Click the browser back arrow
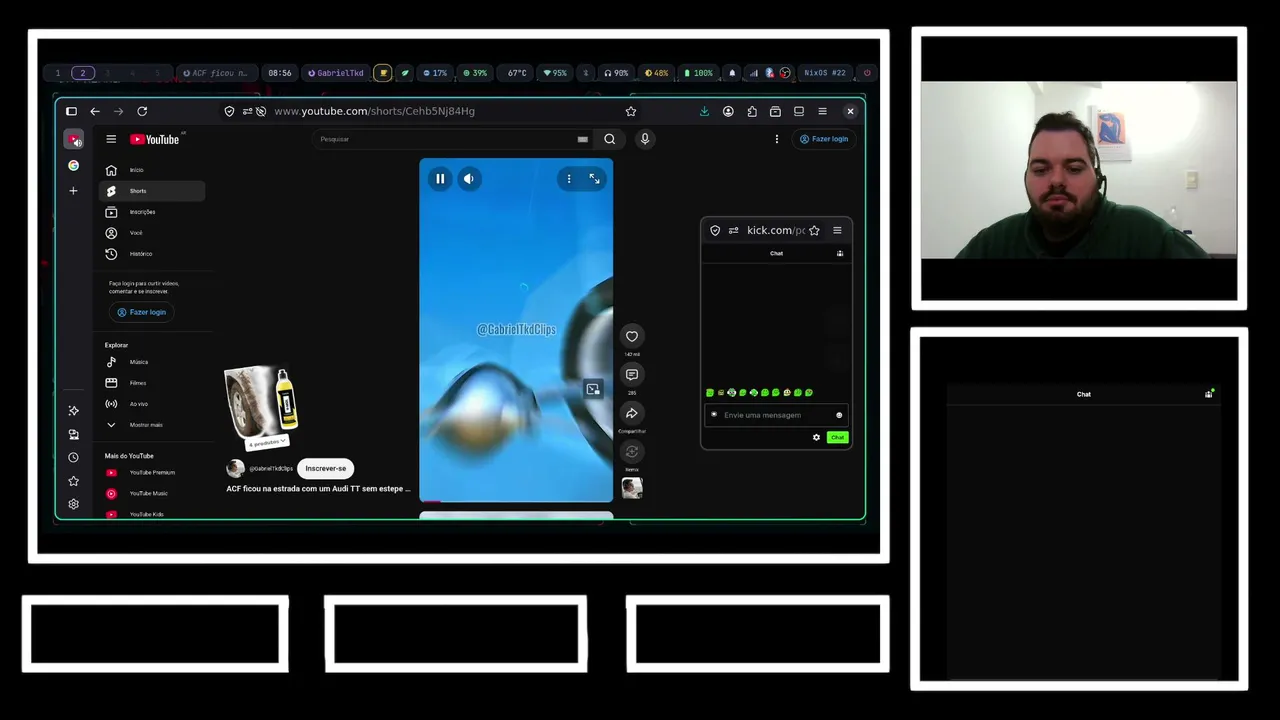This screenshot has width=1280, height=720. [95, 111]
